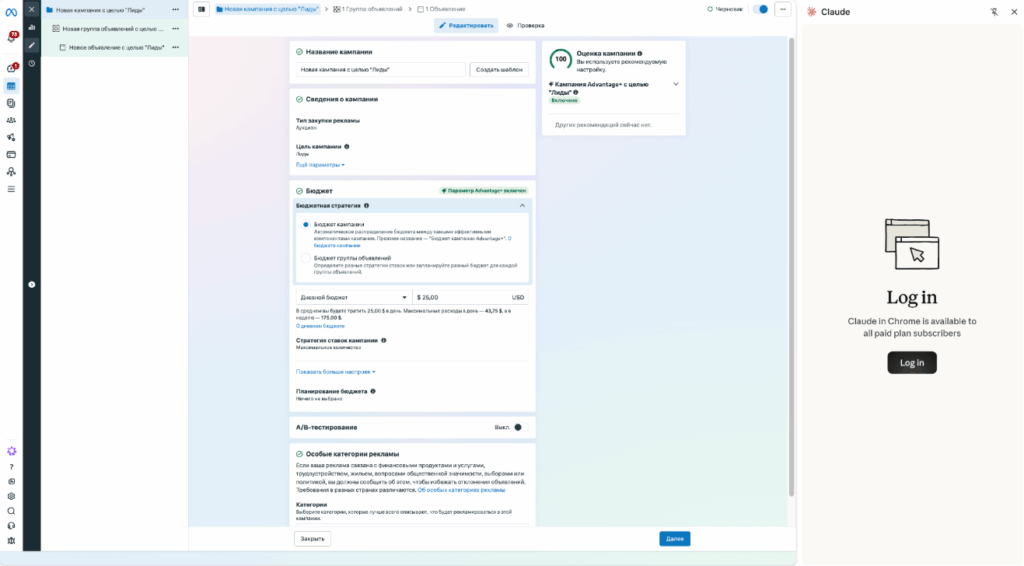The height and width of the screenshot is (566, 1024).
Task: Click the vertical scrollbar of the editor
Action: (x=792, y=268)
